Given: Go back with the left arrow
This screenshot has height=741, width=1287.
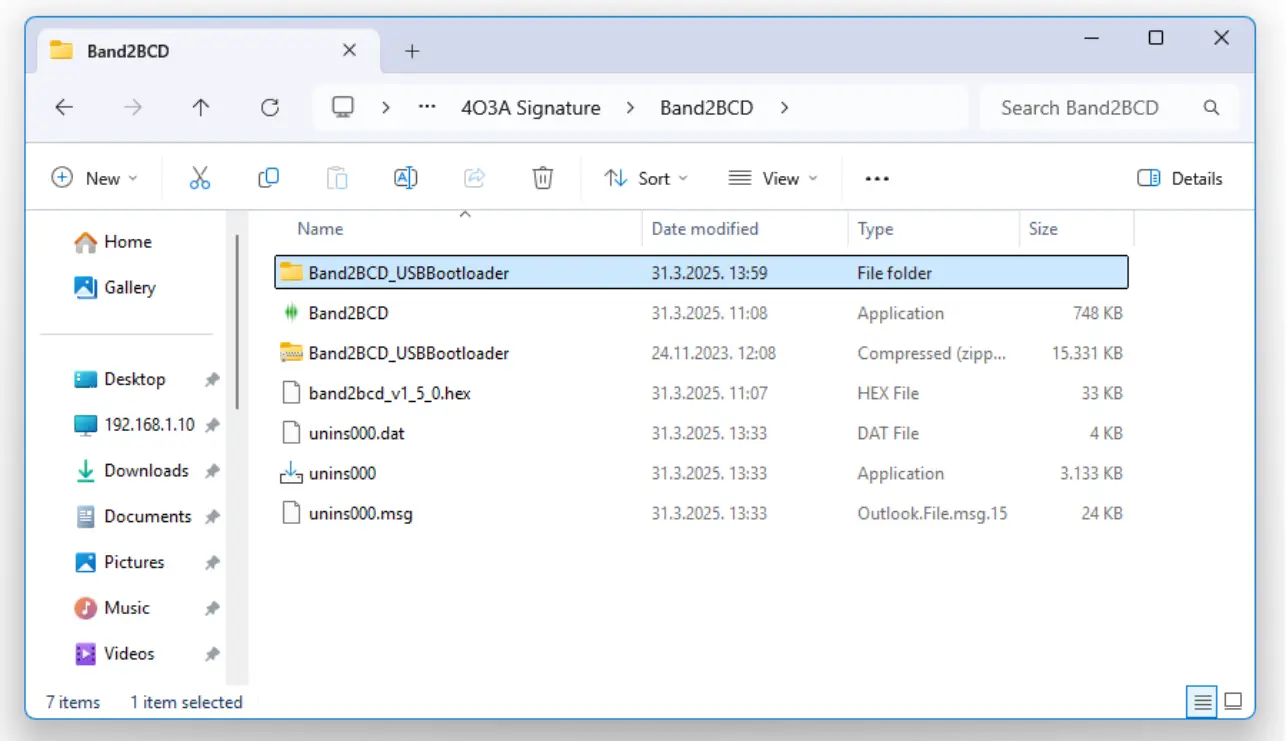Looking at the screenshot, I should pyautogui.click(x=64, y=107).
